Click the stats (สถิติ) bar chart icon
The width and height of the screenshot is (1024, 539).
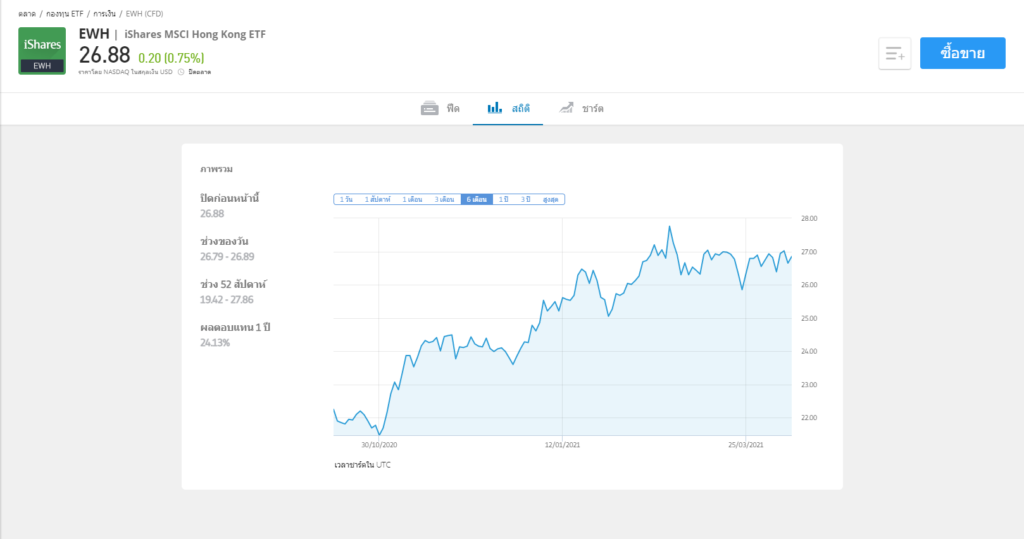point(494,107)
